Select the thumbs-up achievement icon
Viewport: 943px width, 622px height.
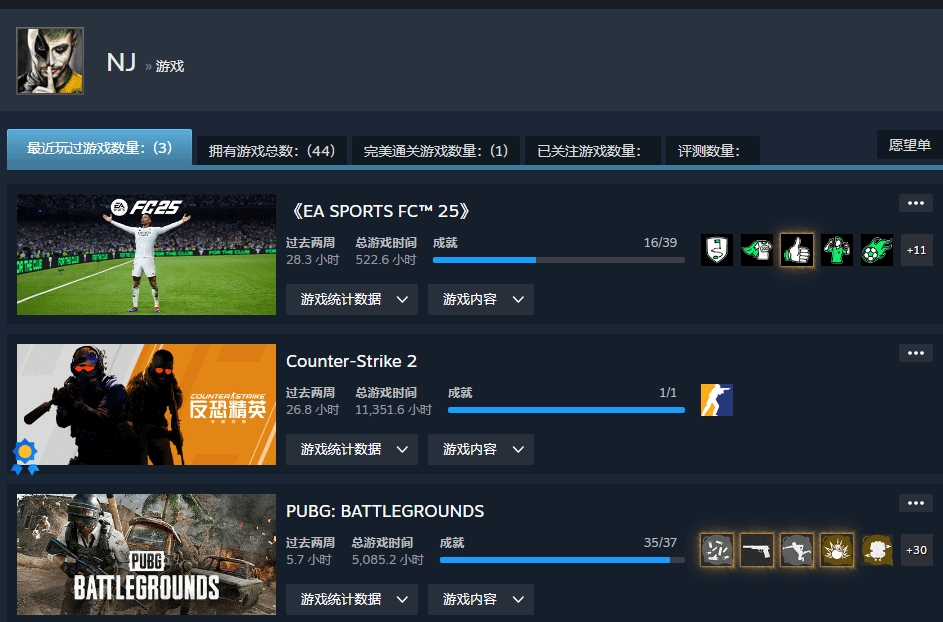point(797,250)
